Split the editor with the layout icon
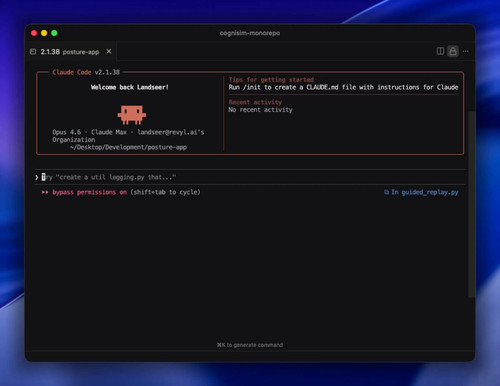 [440, 51]
